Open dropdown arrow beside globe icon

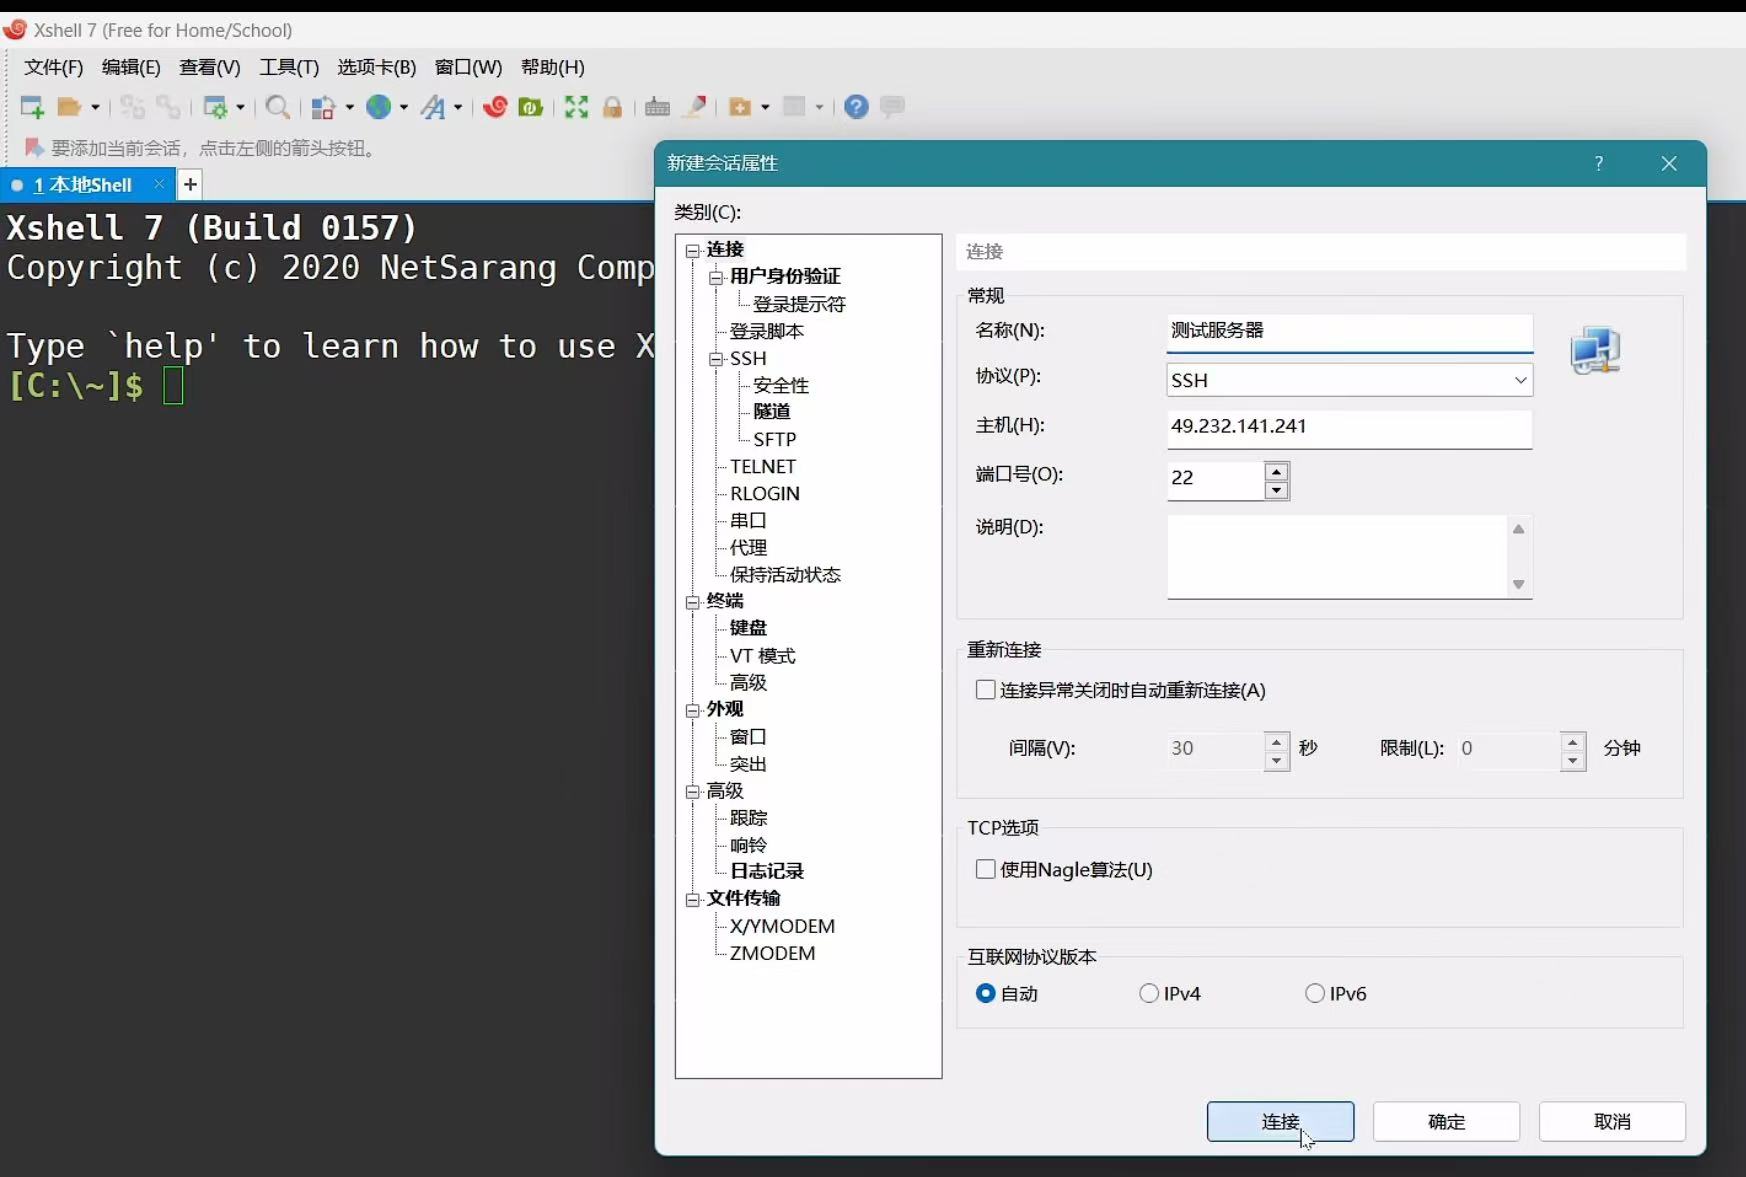(403, 107)
